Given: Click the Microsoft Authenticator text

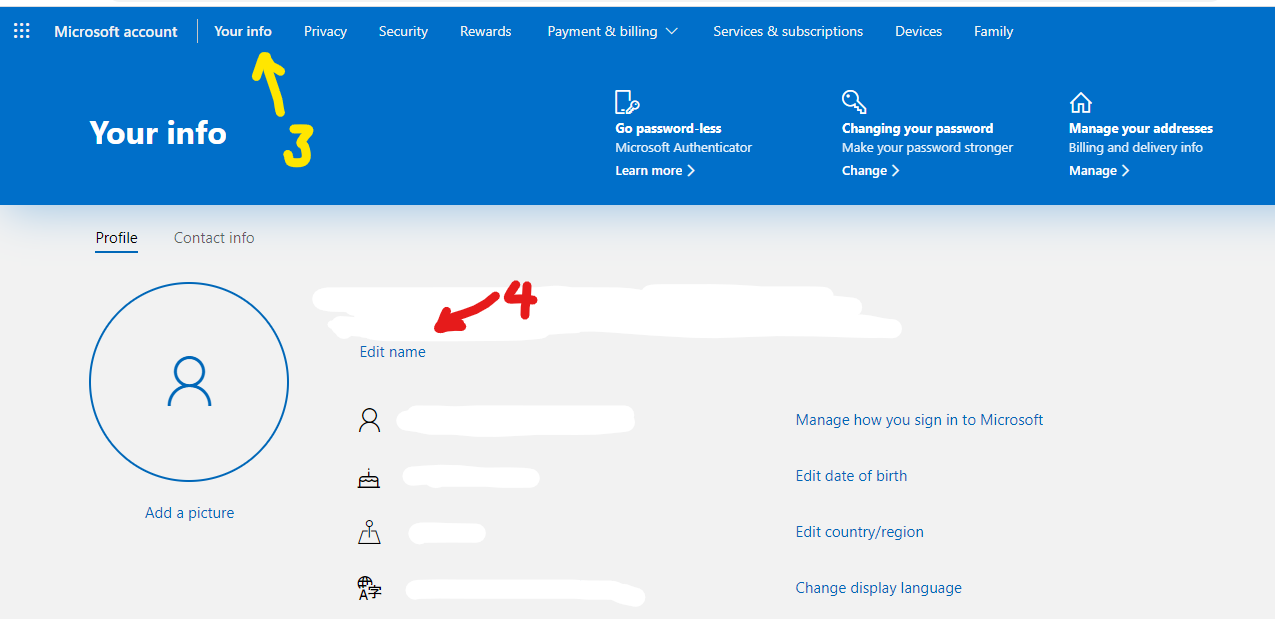Looking at the screenshot, I should 684,147.
